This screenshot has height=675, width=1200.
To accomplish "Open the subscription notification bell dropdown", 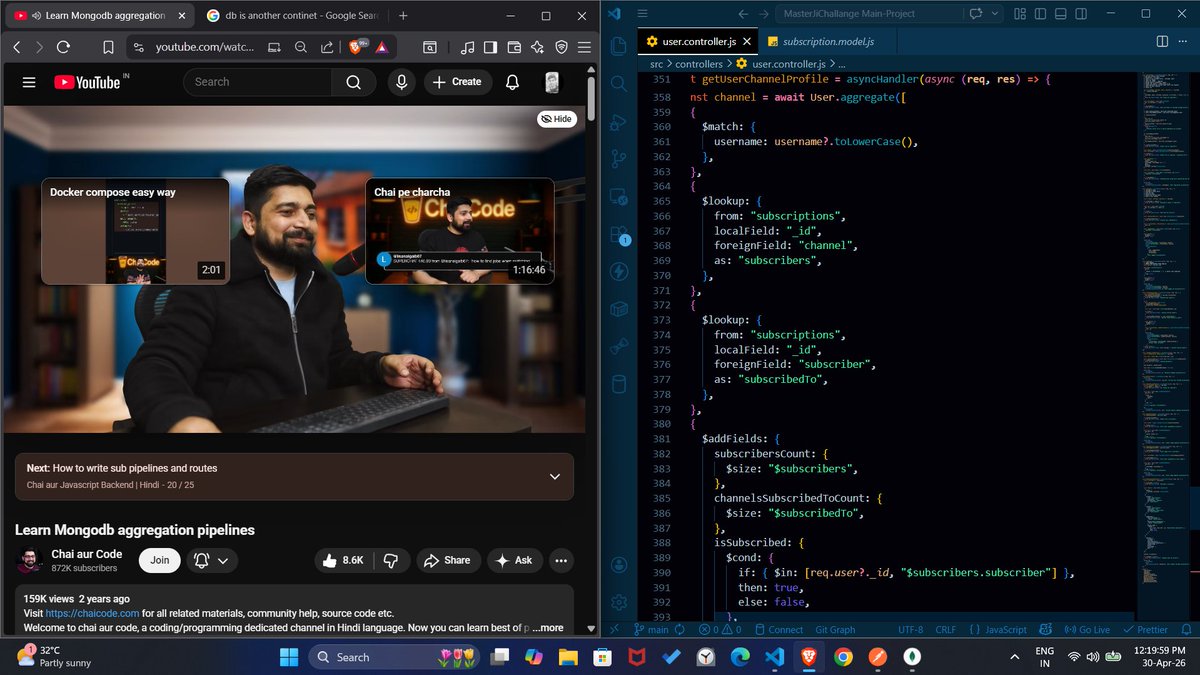I will (213, 560).
